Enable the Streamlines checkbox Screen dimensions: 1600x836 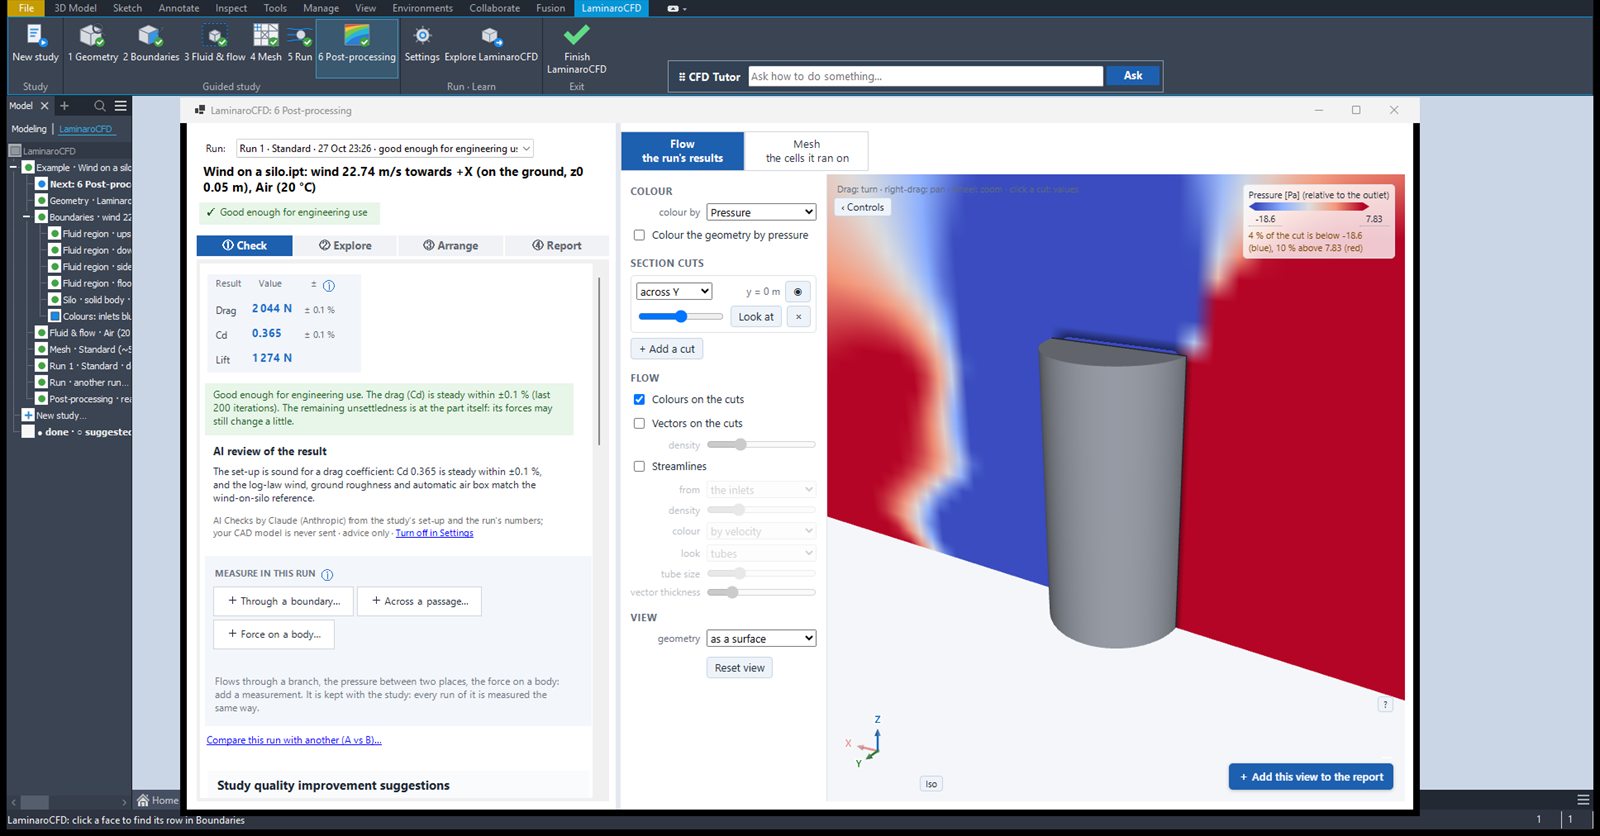[x=639, y=466]
